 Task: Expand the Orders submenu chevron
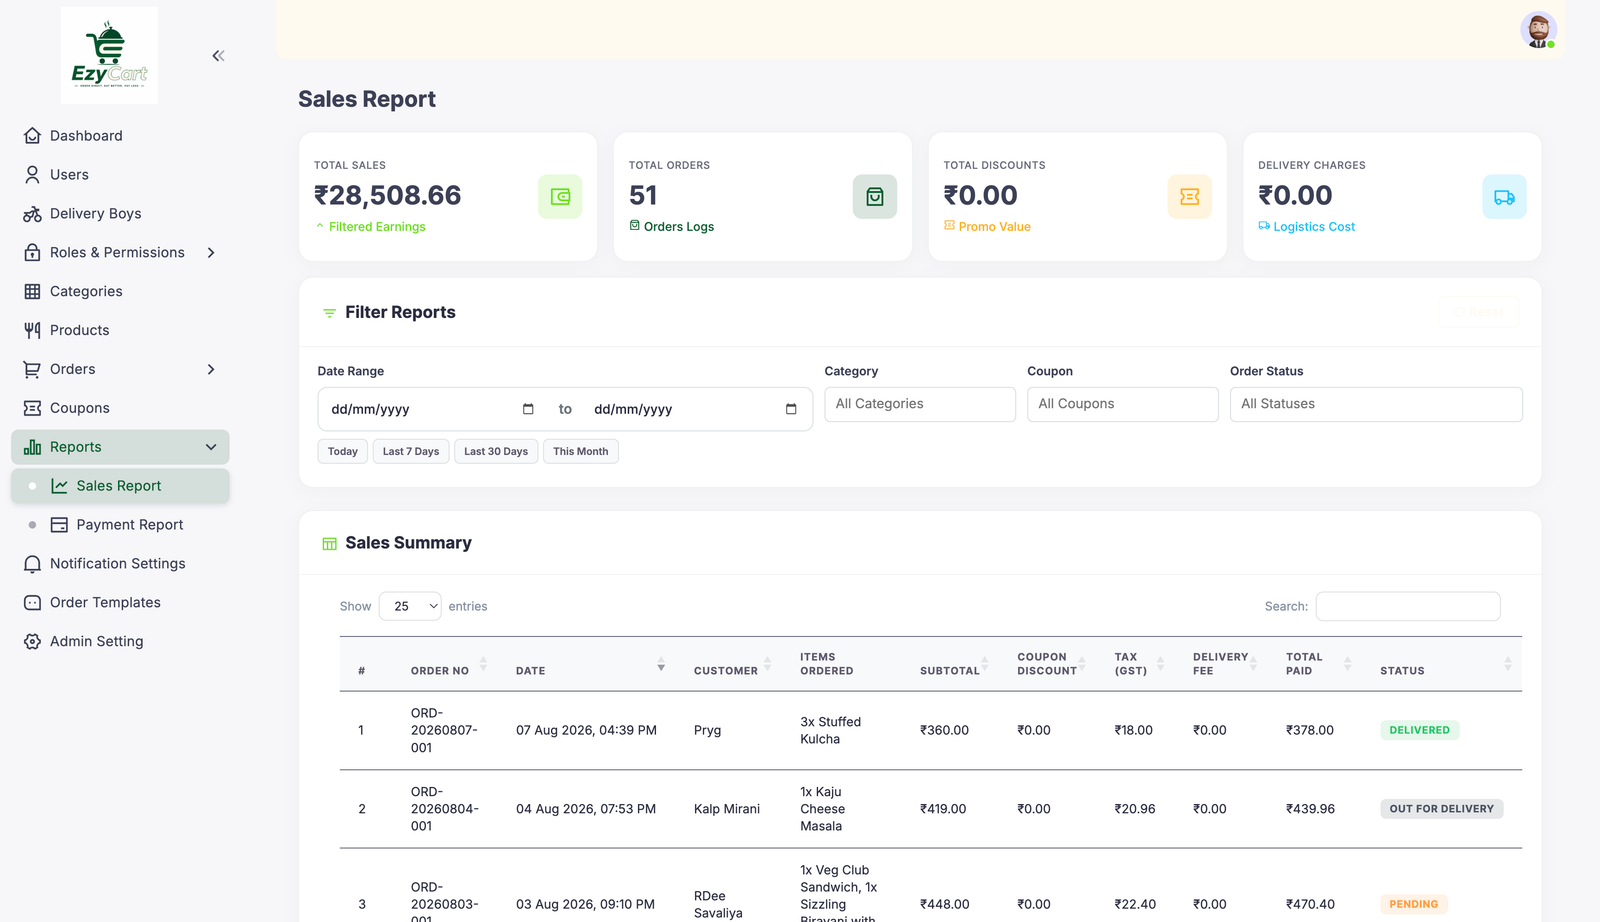coord(211,370)
